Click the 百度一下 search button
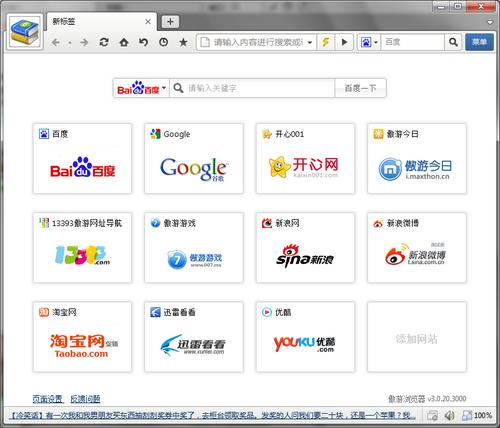The height and width of the screenshot is (428, 500). (360, 88)
